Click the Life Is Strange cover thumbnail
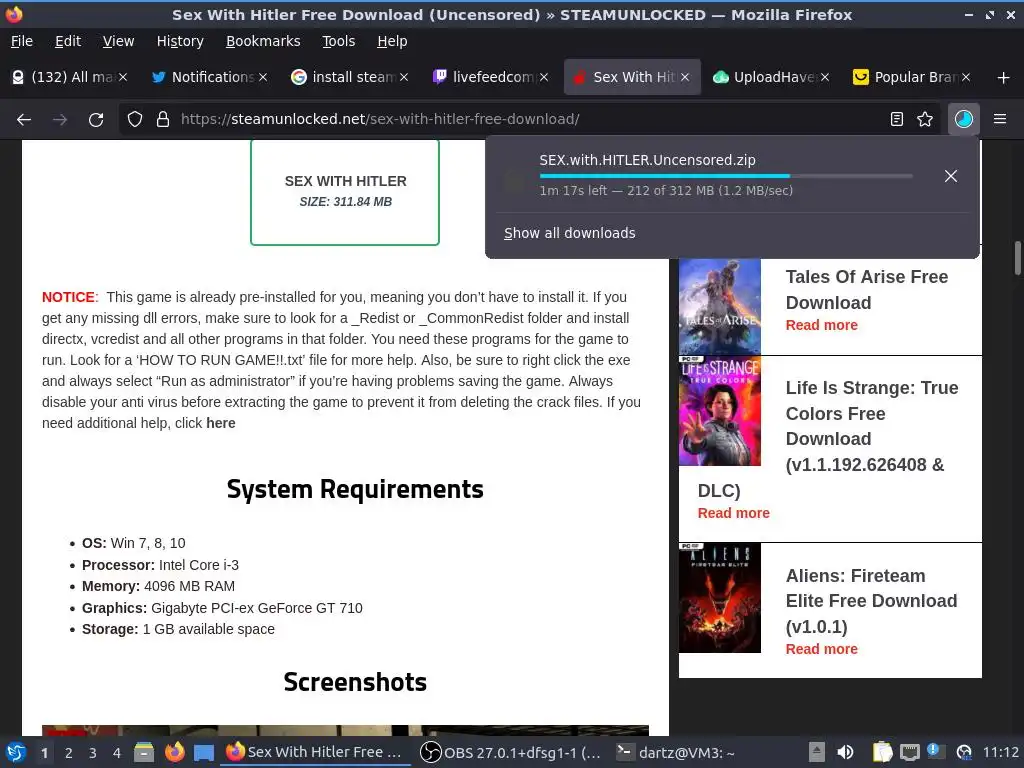Image resolution: width=1024 pixels, height=768 pixels. pos(720,411)
